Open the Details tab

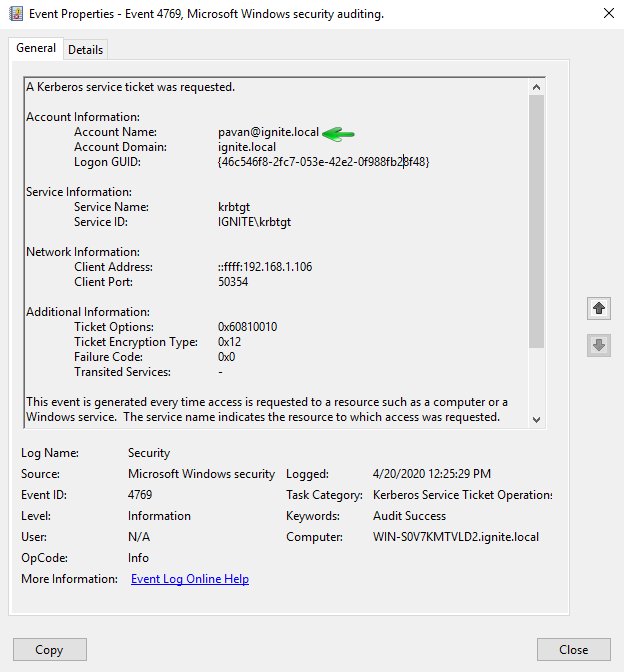85,50
